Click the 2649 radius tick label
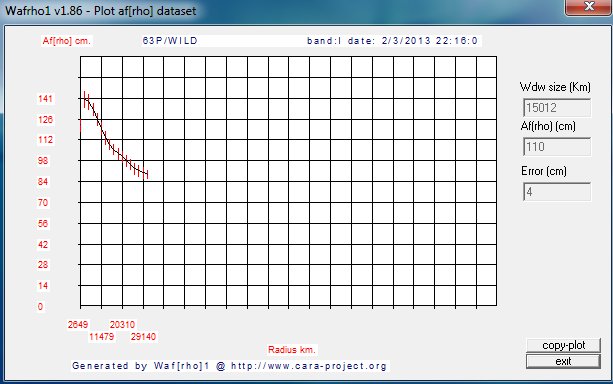Viewport: 613px width, 384px height. [78, 325]
